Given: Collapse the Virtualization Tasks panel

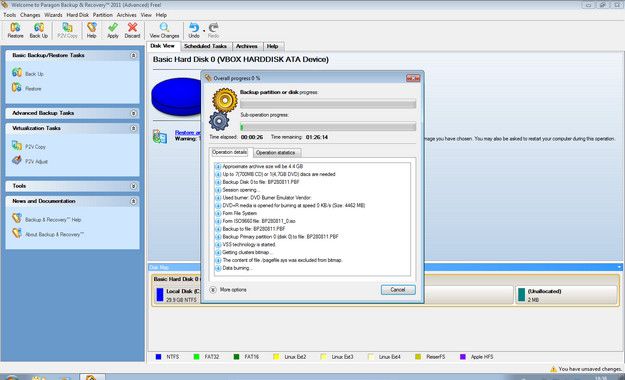Looking at the screenshot, I should pyautogui.click(x=134, y=128).
